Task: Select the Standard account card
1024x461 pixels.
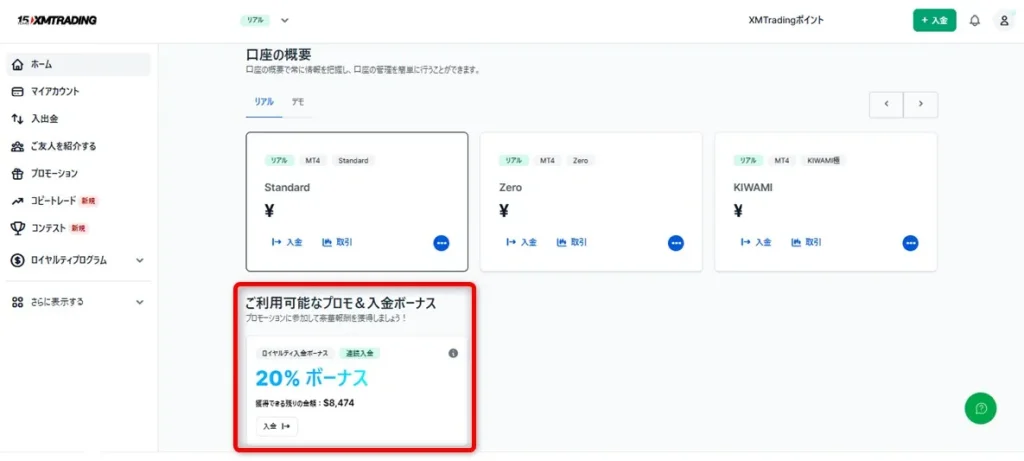Action: (x=357, y=202)
